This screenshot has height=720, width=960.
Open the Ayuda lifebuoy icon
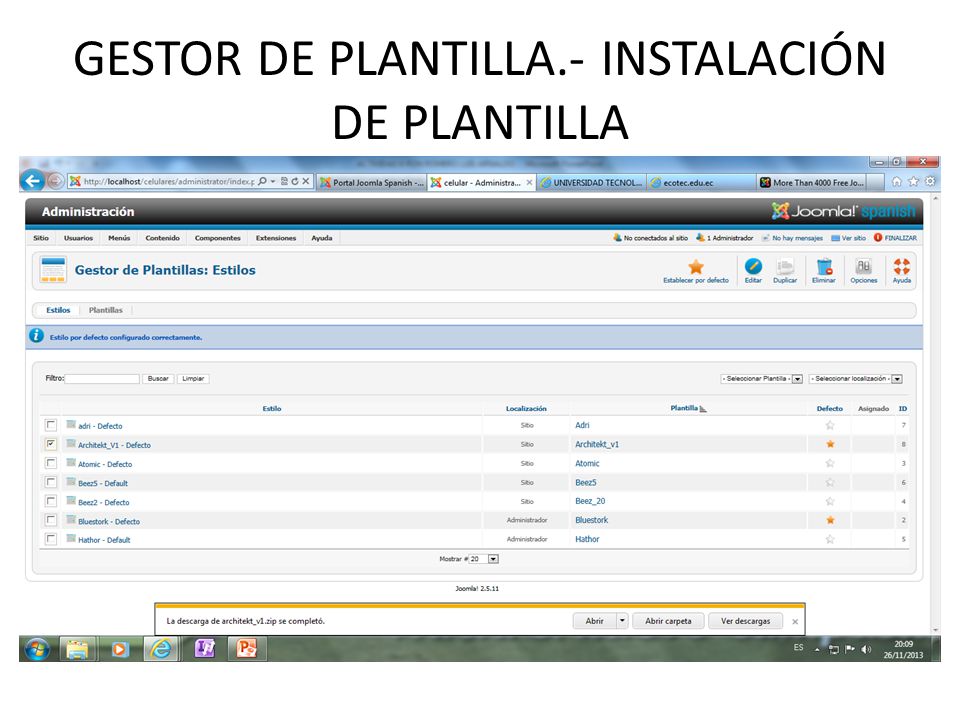pyautogui.click(x=901, y=266)
